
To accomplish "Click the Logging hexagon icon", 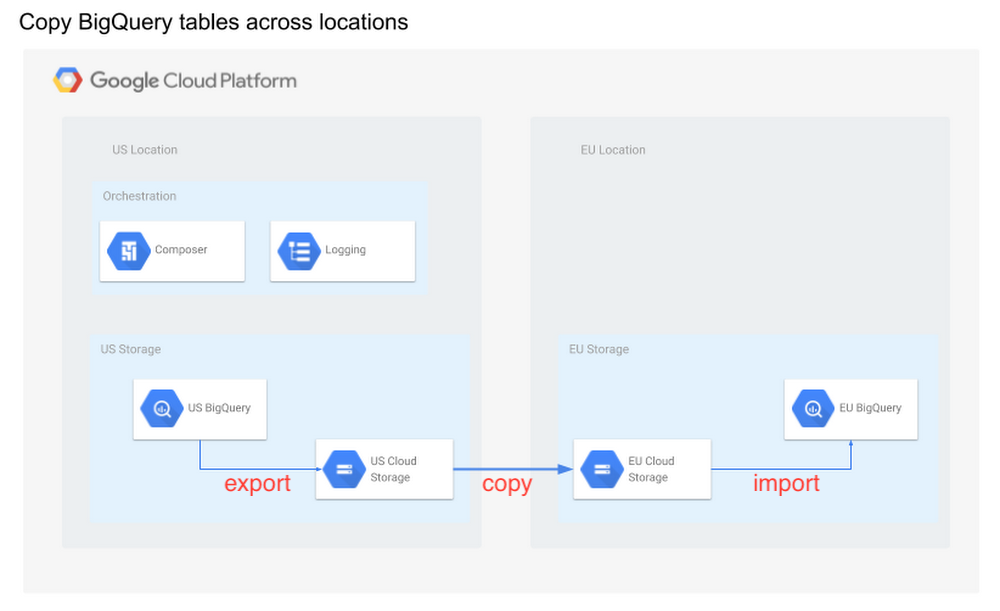I will 298,250.
